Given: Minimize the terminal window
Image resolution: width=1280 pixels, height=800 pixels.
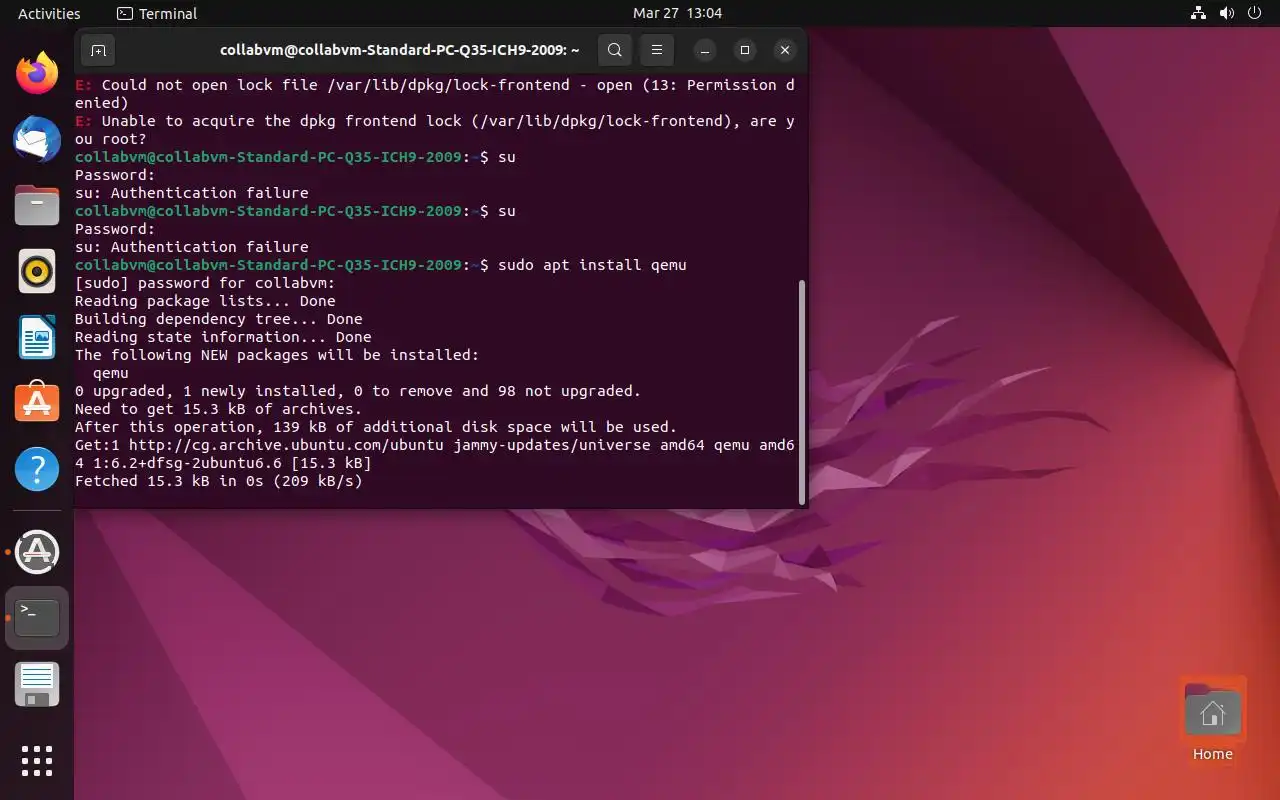Looking at the screenshot, I should click(705, 50).
